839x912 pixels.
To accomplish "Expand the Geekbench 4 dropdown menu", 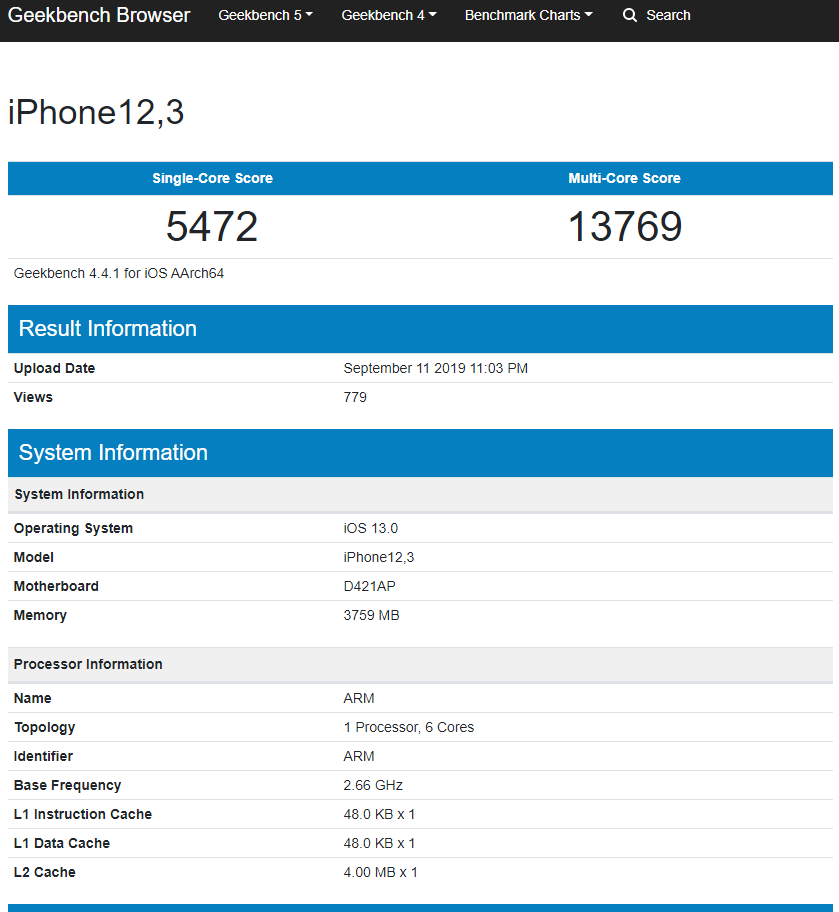I will [389, 15].
